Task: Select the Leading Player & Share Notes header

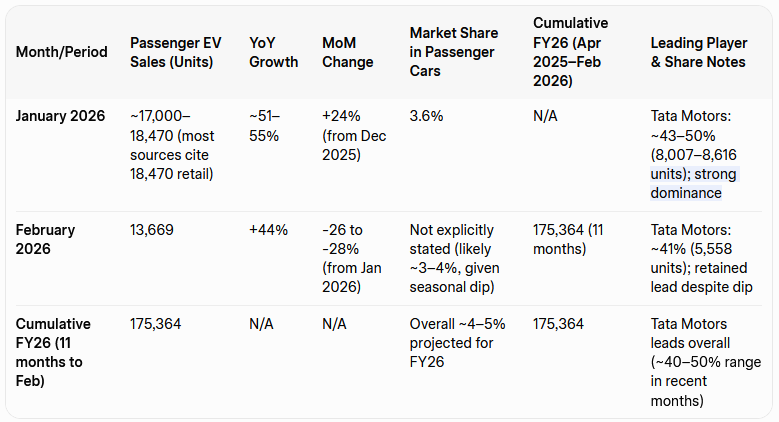Action: [x=697, y=52]
